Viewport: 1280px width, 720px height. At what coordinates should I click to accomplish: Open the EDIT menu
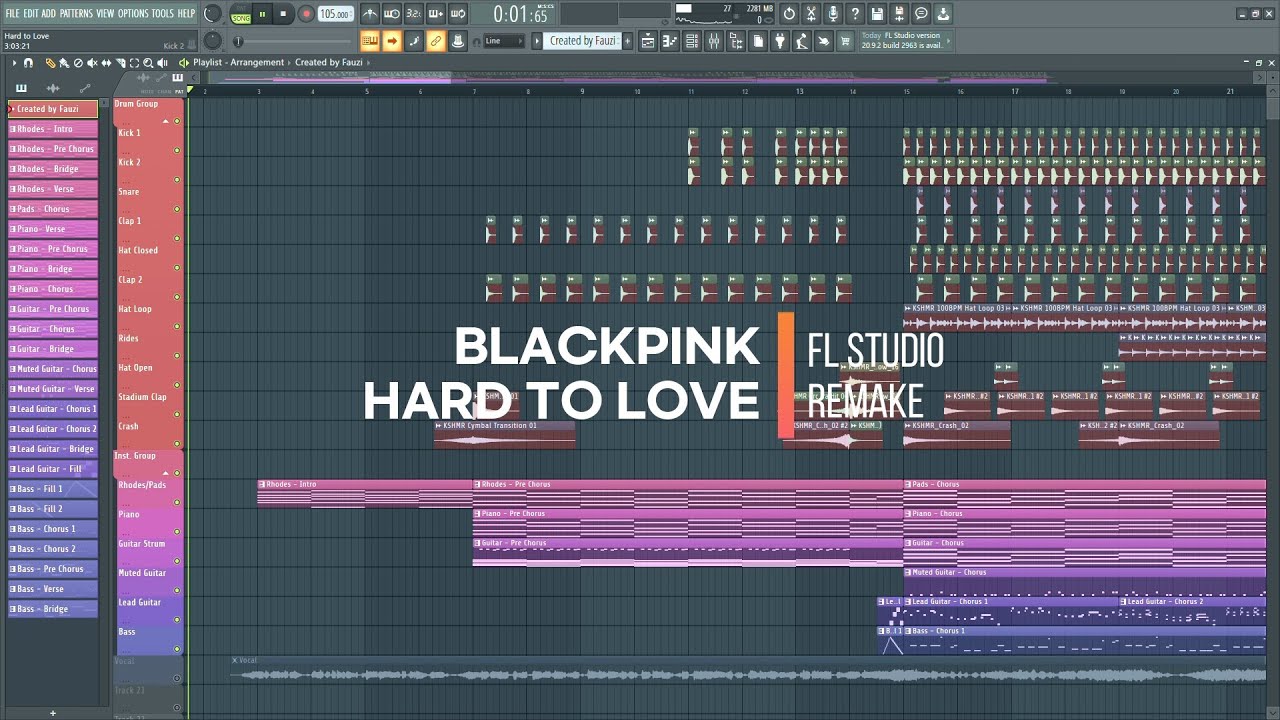[31, 13]
